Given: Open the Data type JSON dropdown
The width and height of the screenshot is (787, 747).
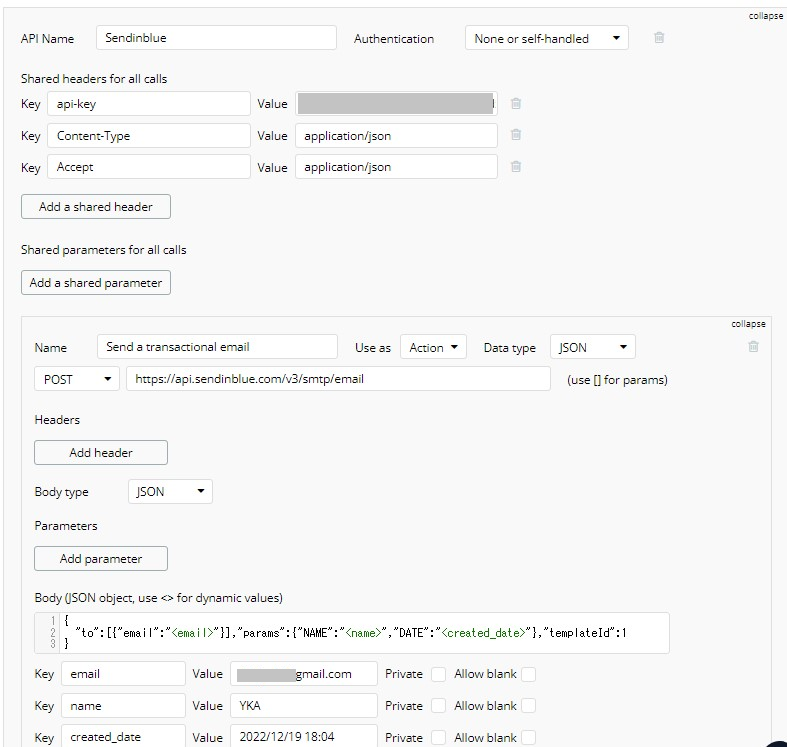Looking at the screenshot, I should 593,347.
